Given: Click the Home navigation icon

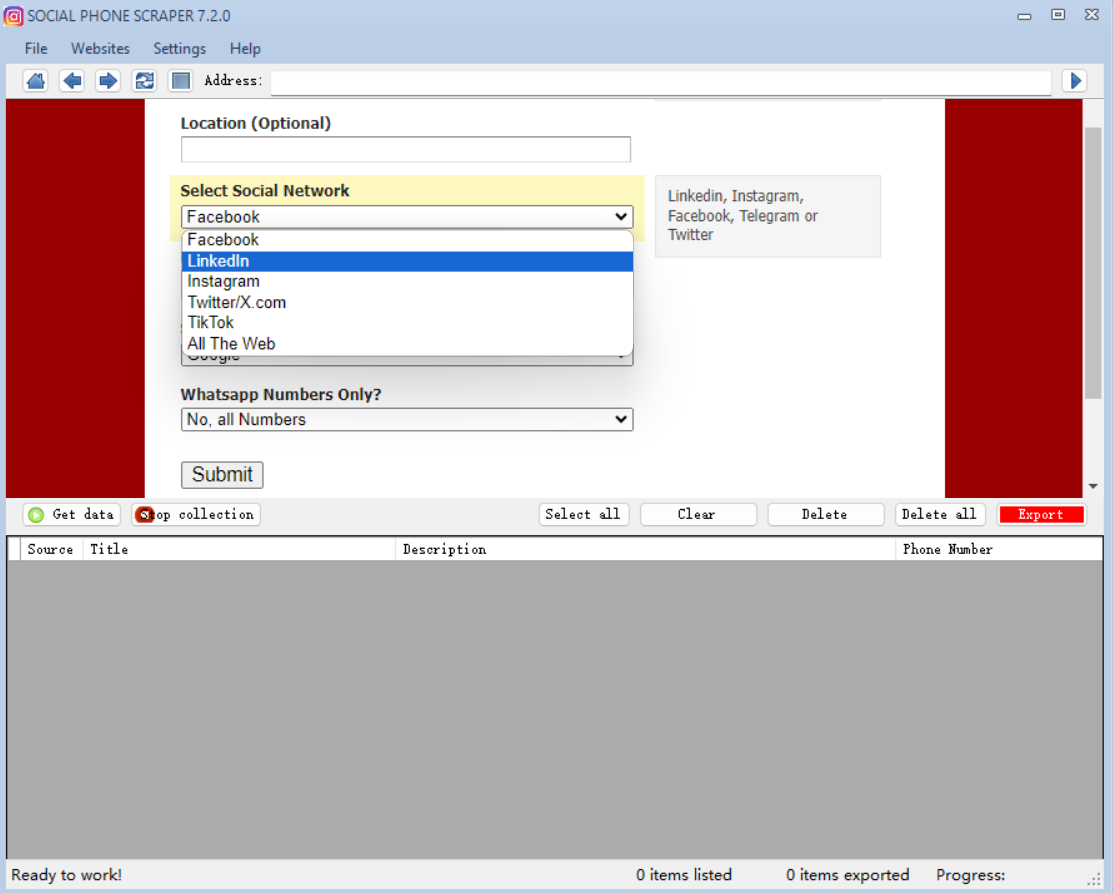Looking at the screenshot, I should point(36,81).
